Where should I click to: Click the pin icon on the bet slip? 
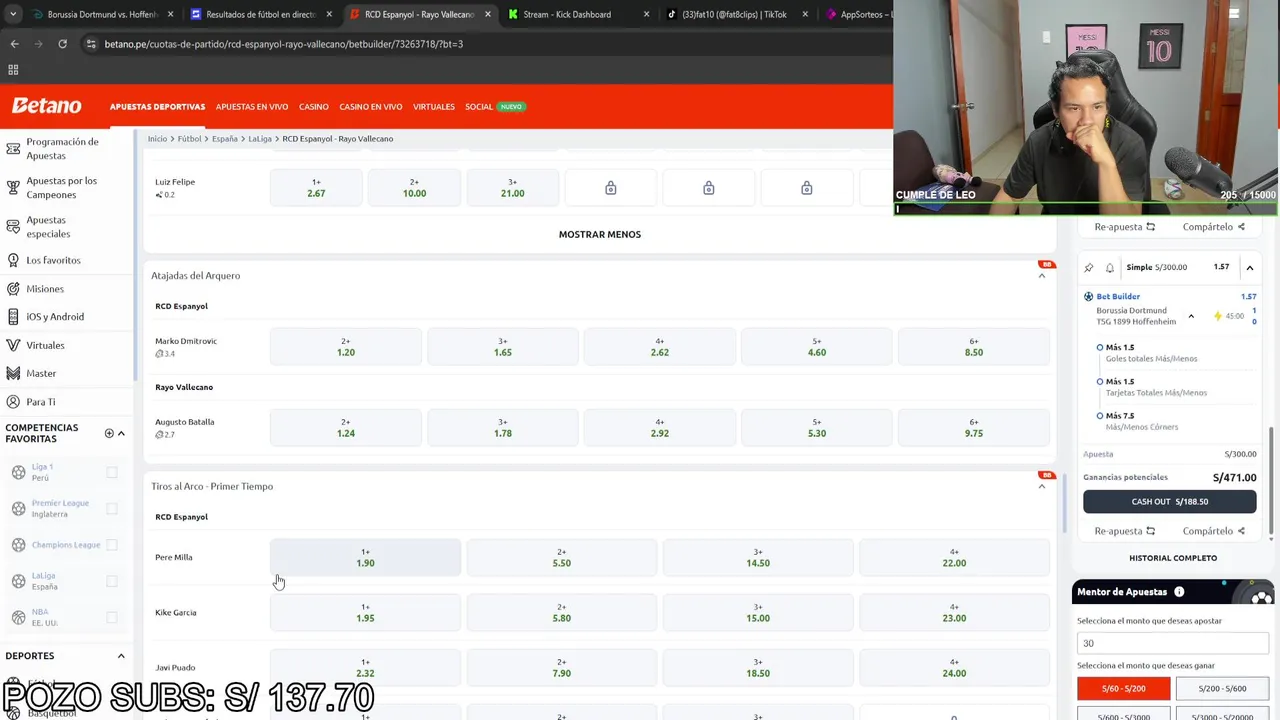tap(1089, 268)
